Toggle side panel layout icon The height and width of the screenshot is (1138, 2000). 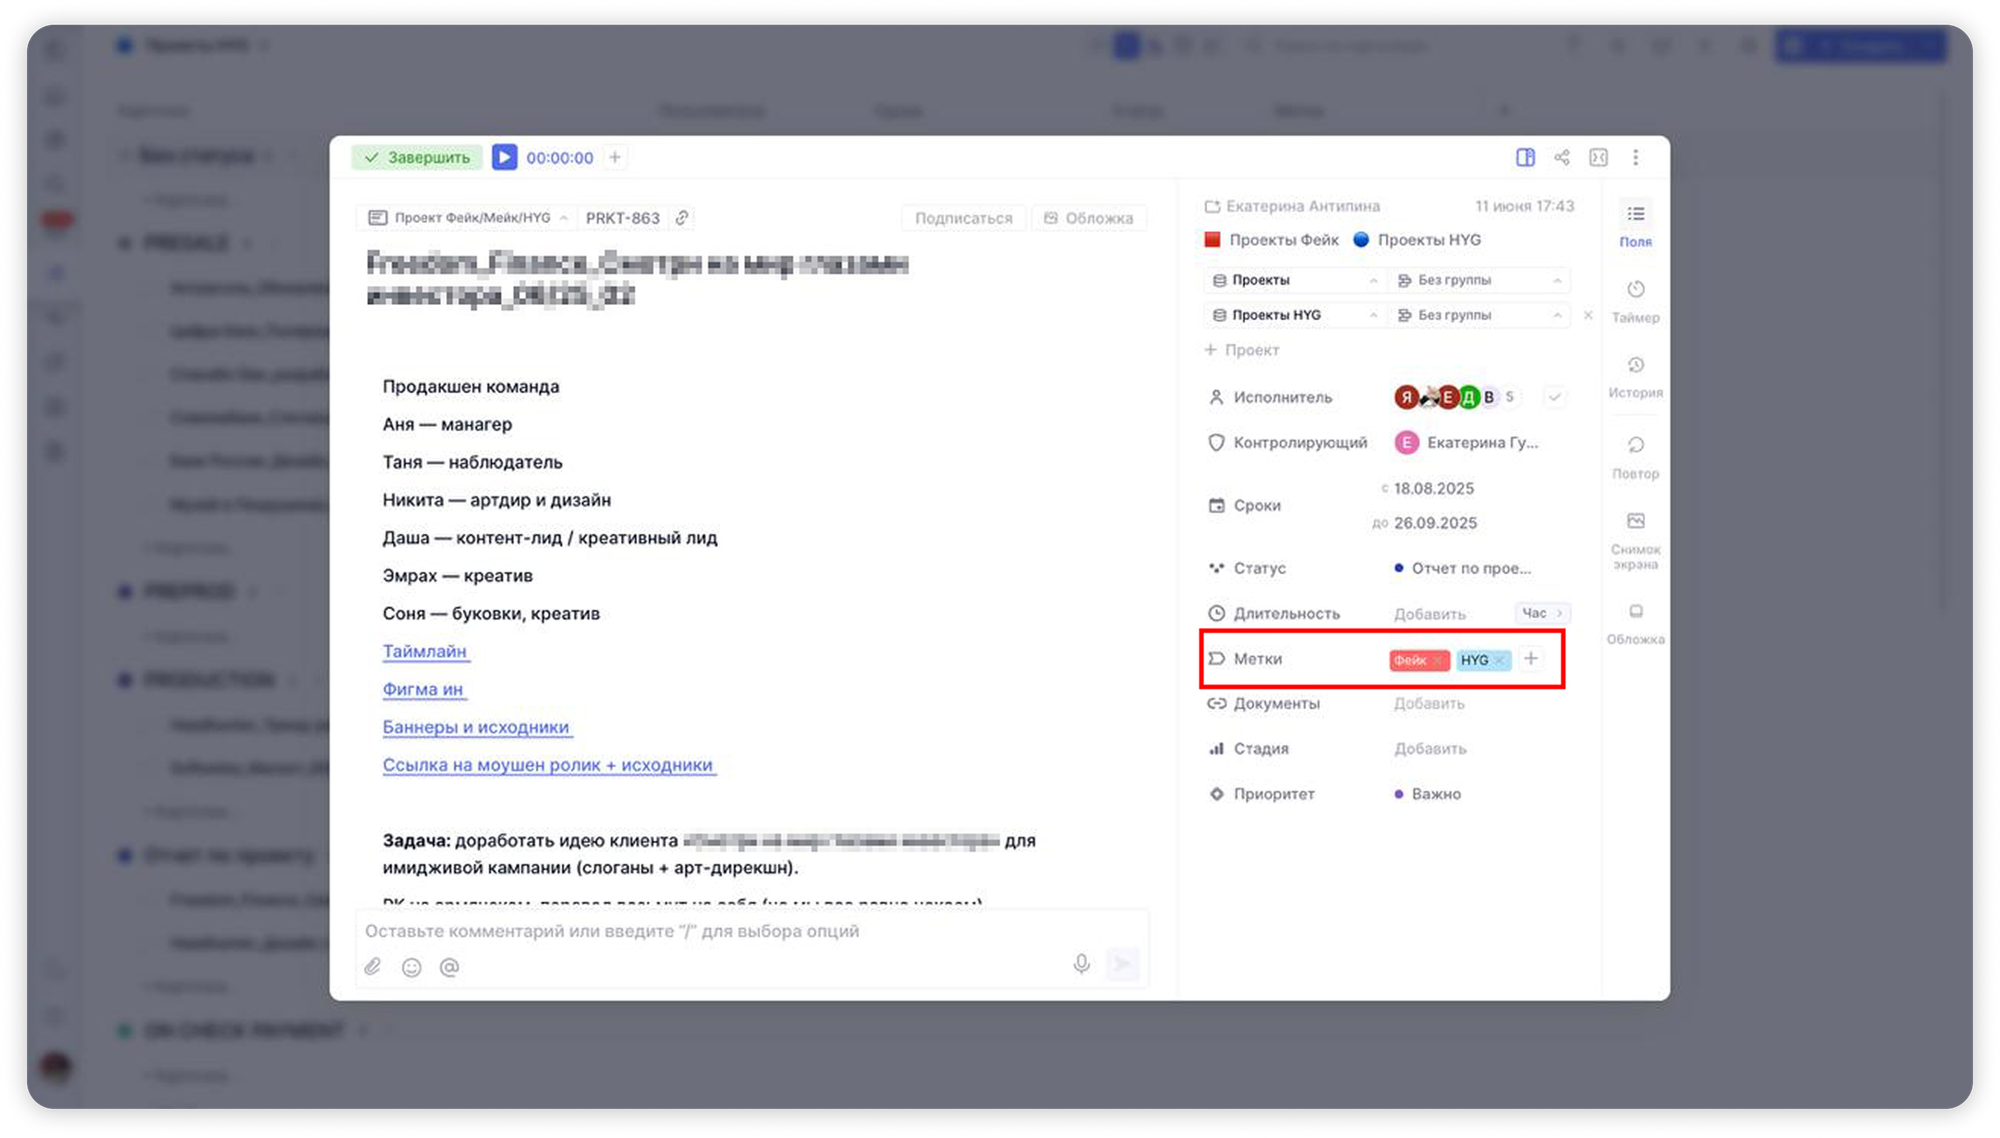1525,157
